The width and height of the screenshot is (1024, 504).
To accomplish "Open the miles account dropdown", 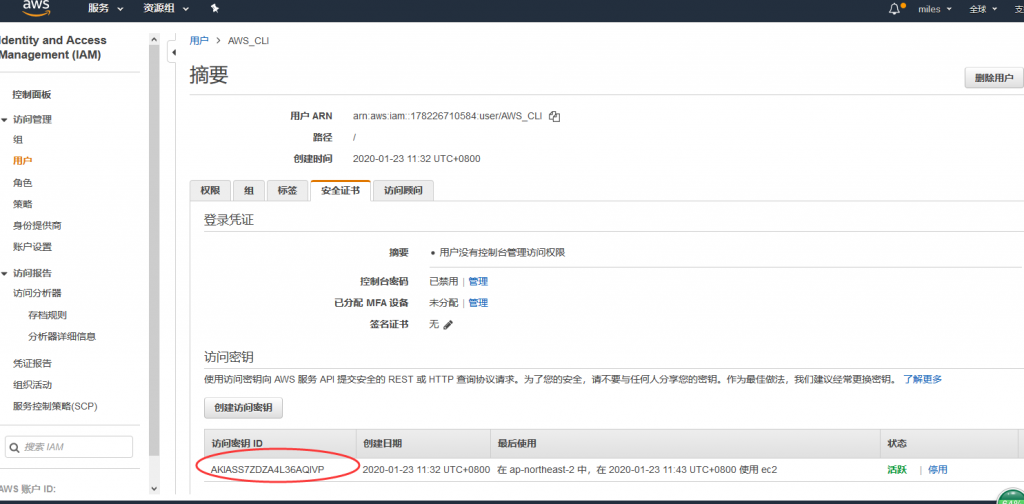I will coord(935,9).
